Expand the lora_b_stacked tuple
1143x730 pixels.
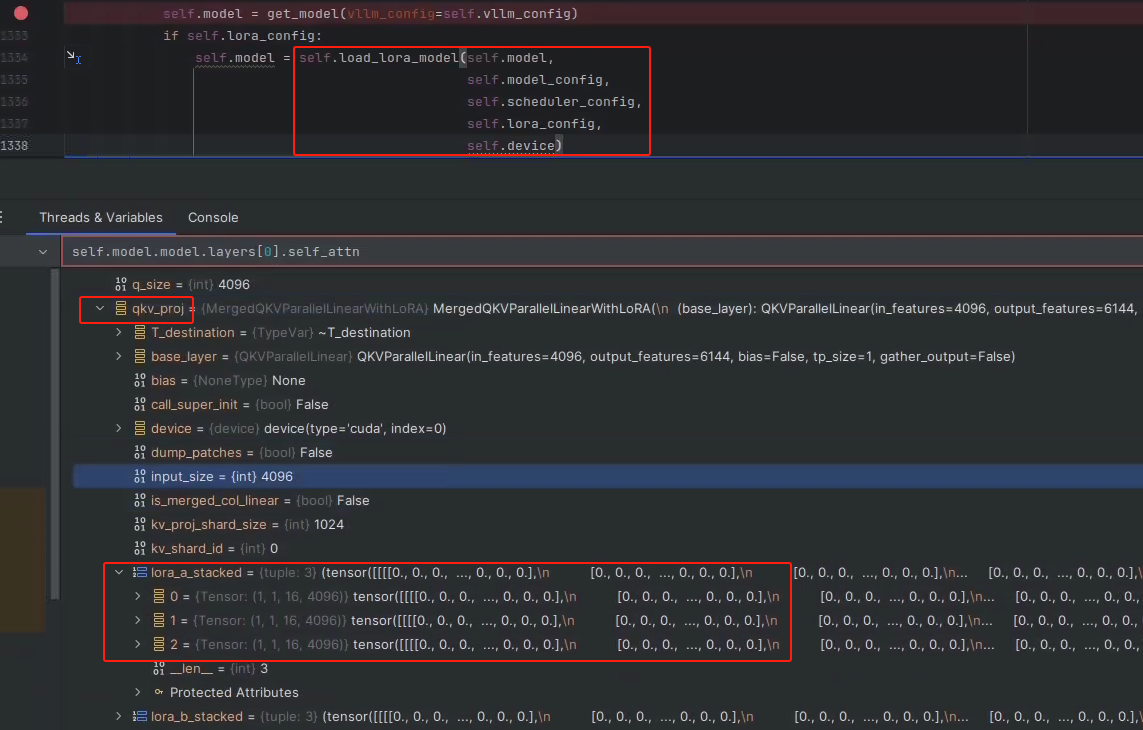point(119,716)
